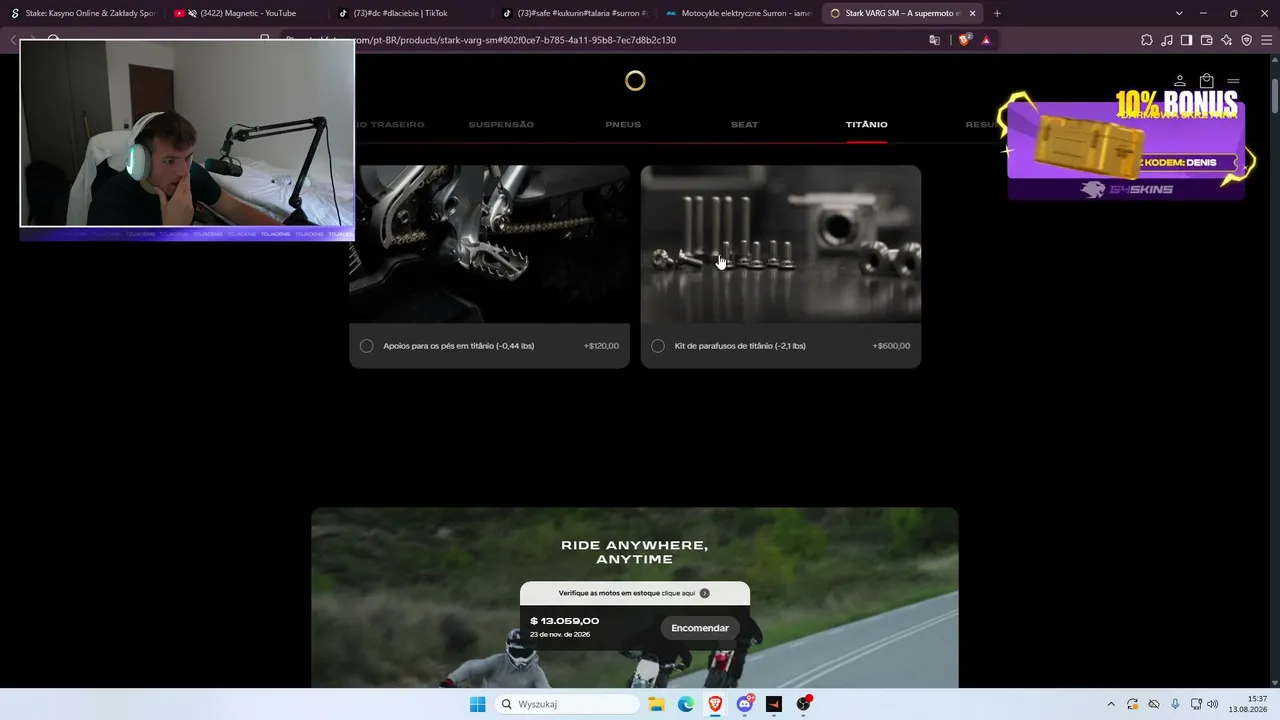Open Microsoft Edge from the taskbar
The image size is (1280, 720).
coord(686,704)
